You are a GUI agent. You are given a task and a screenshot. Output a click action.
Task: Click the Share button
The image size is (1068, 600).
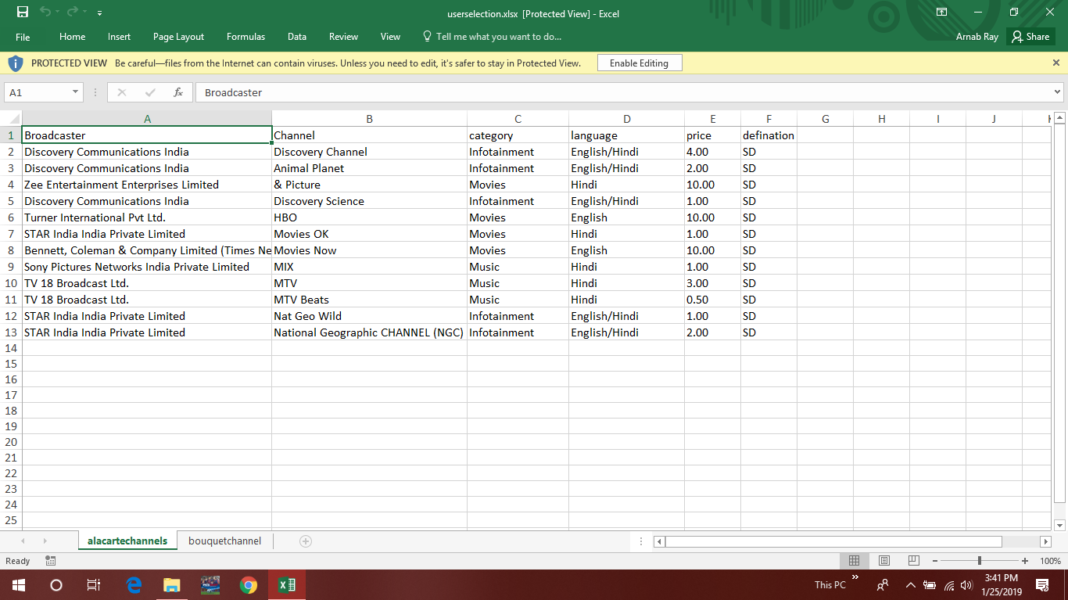[1030, 37]
